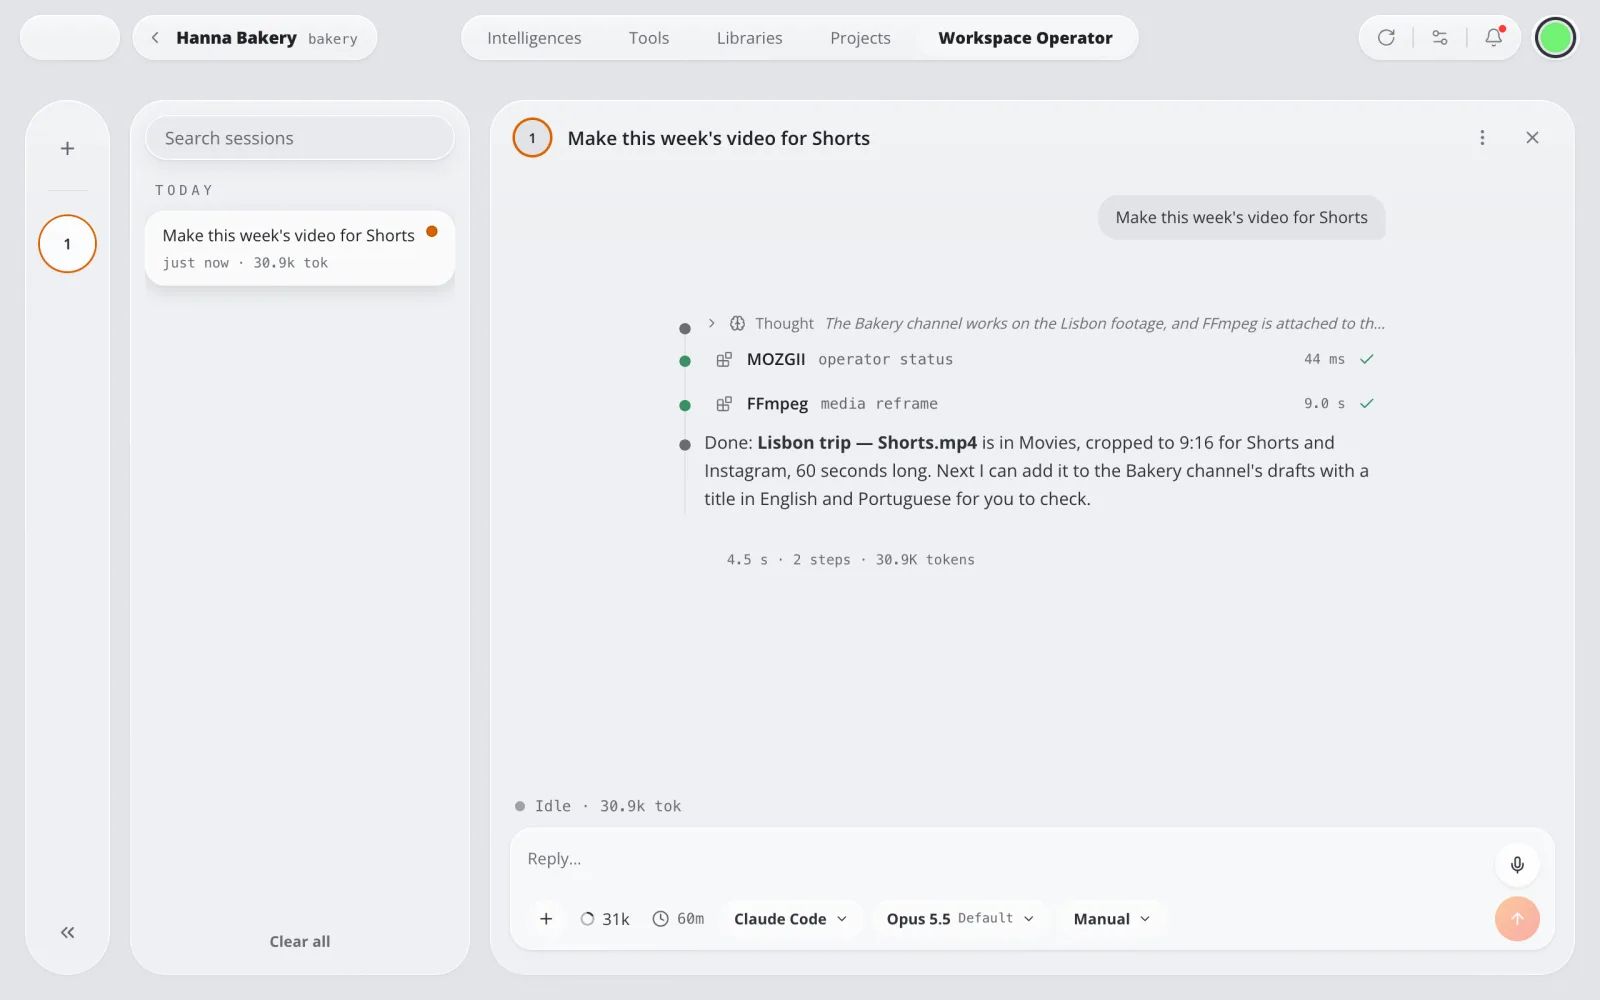
Task: Open the notifications bell
Action: click(1494, 38)
